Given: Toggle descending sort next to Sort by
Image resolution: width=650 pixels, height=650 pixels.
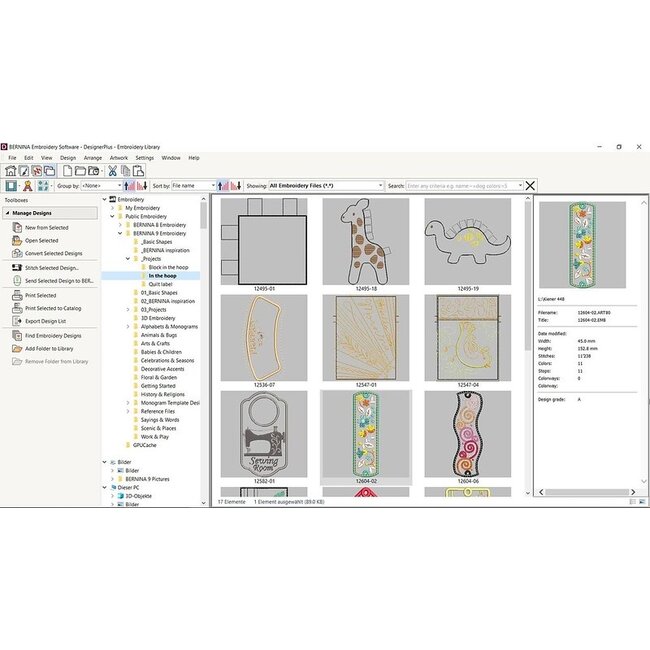Looking at the screenshot, I should coord(235,186).
